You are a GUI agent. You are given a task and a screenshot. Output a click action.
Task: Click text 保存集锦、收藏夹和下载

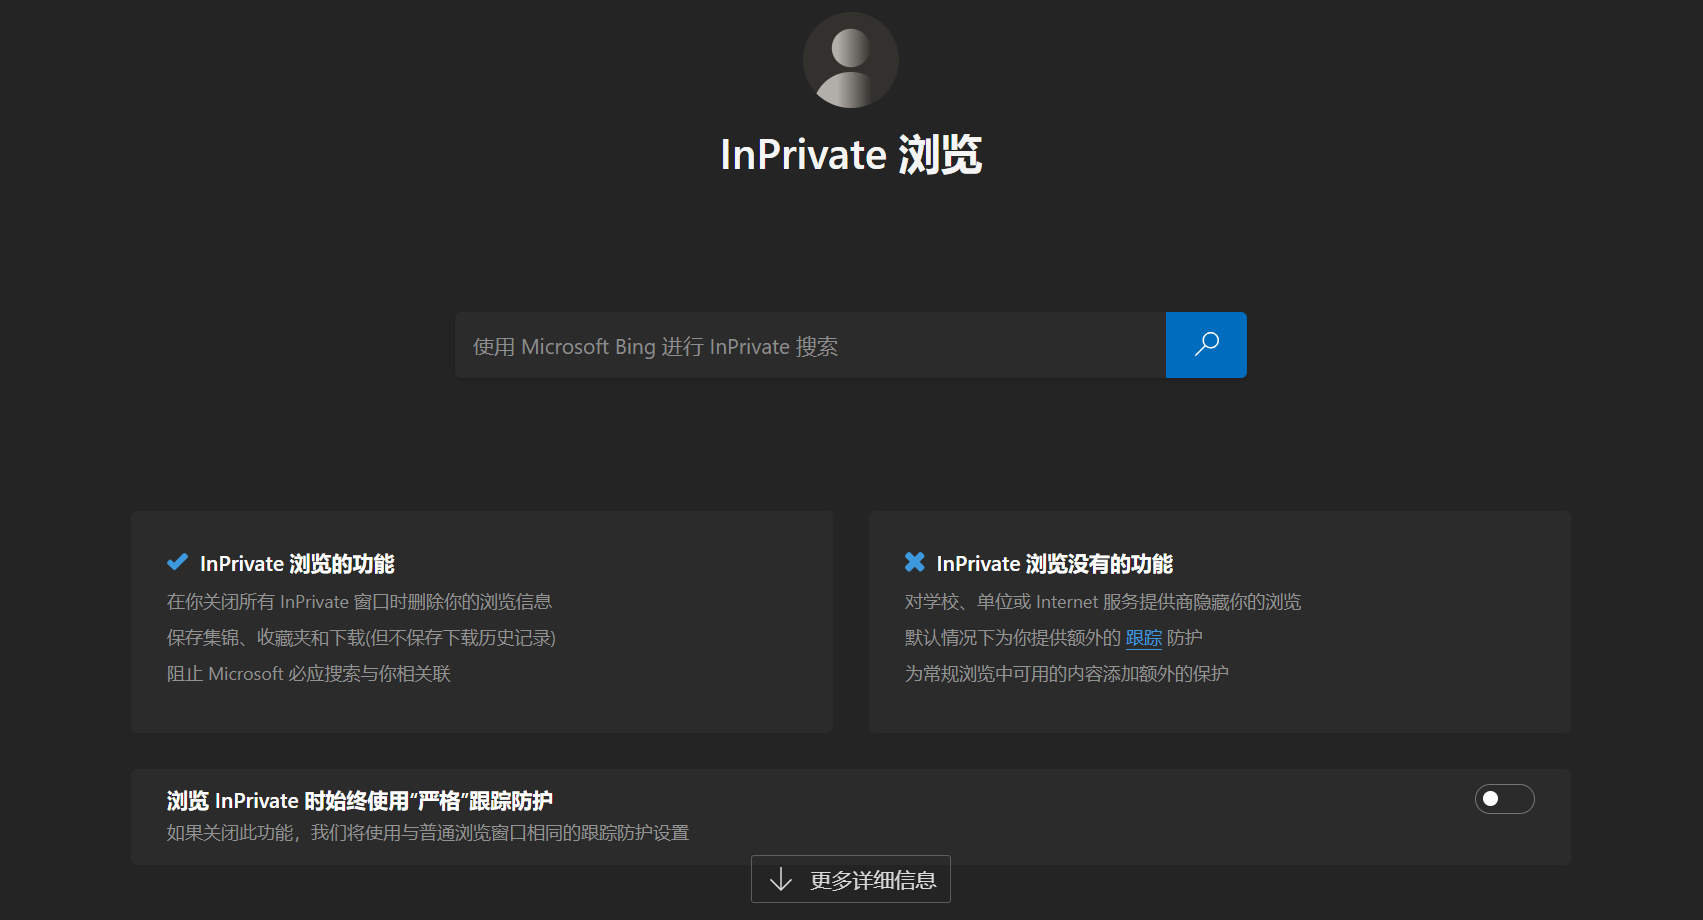(x=266, y=638)
